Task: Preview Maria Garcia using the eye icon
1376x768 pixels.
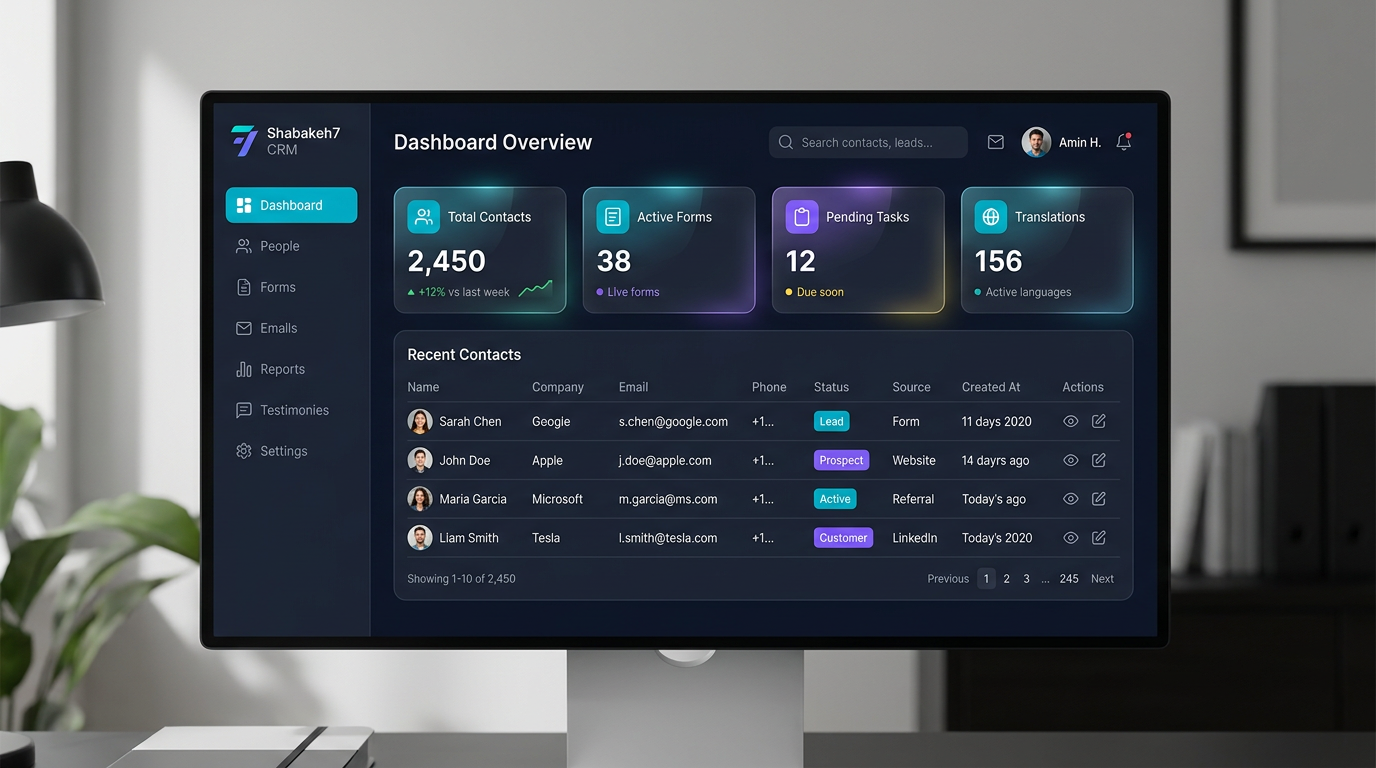Action: point(1070,498)
